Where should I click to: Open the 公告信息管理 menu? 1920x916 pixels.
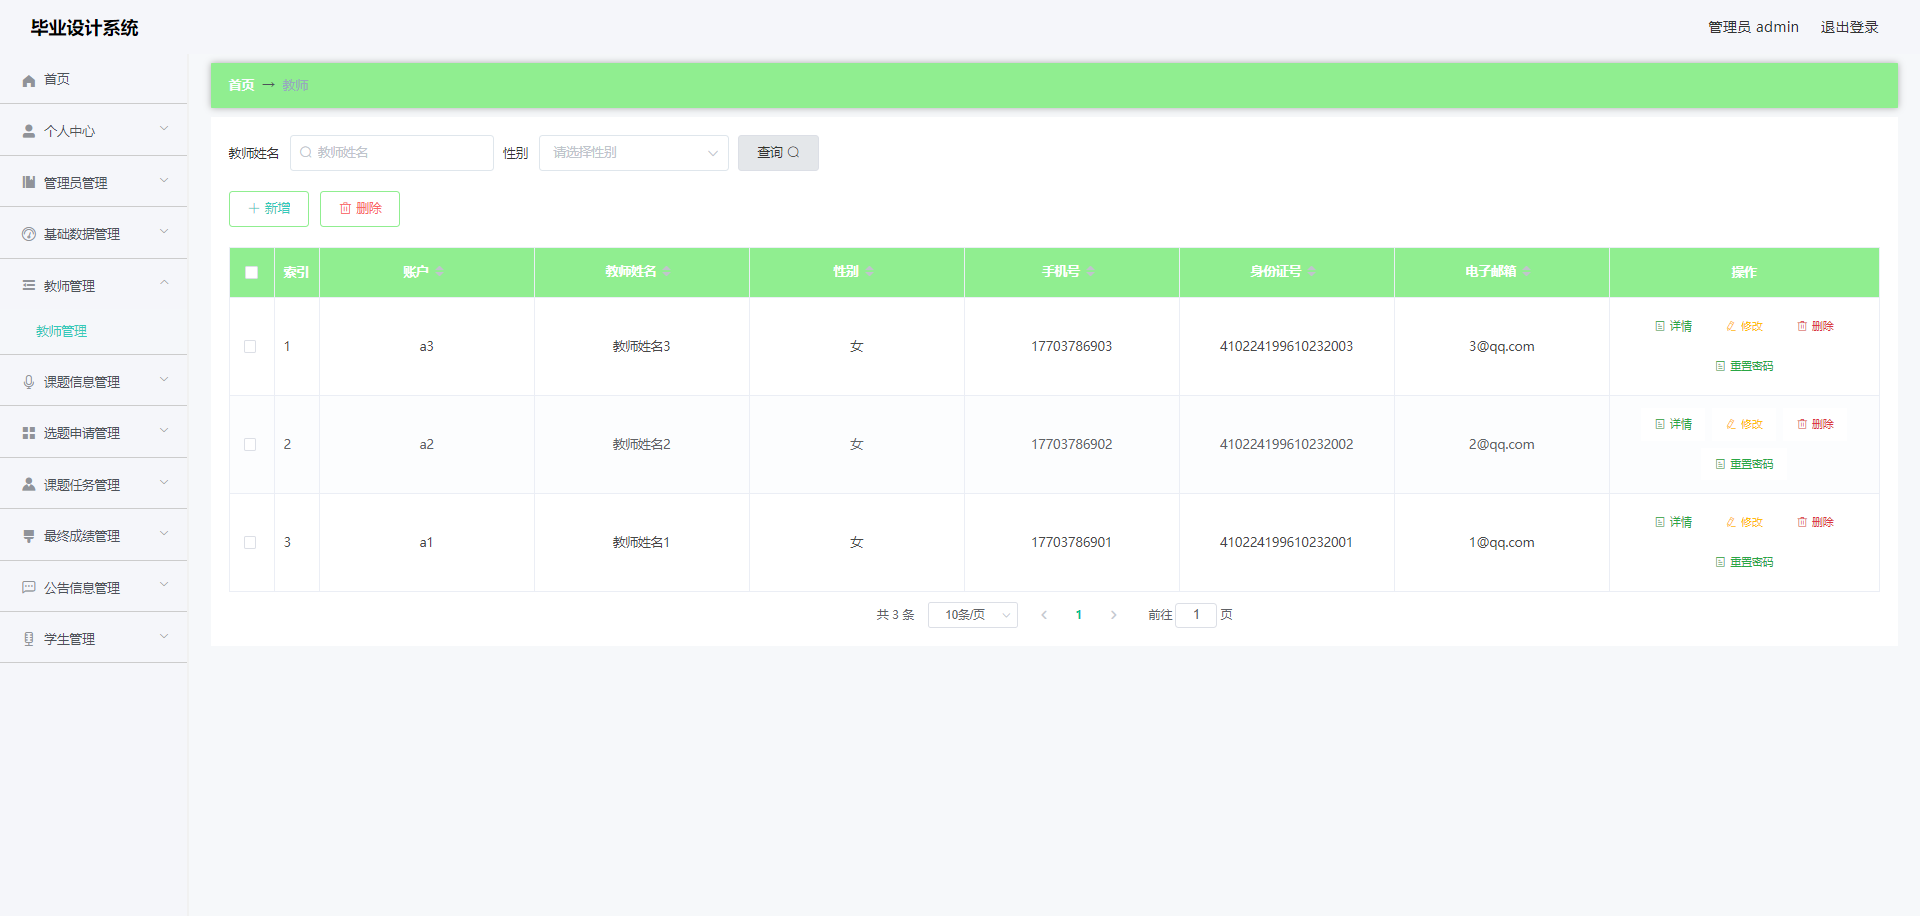[94, 587]
